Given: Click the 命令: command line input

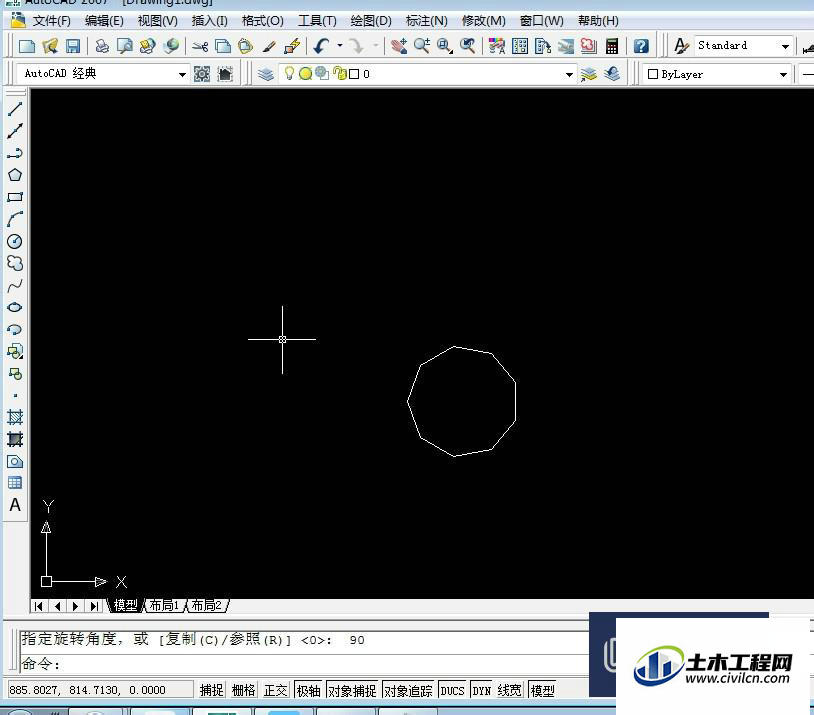Looking at the screenshot, I should pyautogui.click(x=304, y=664).
